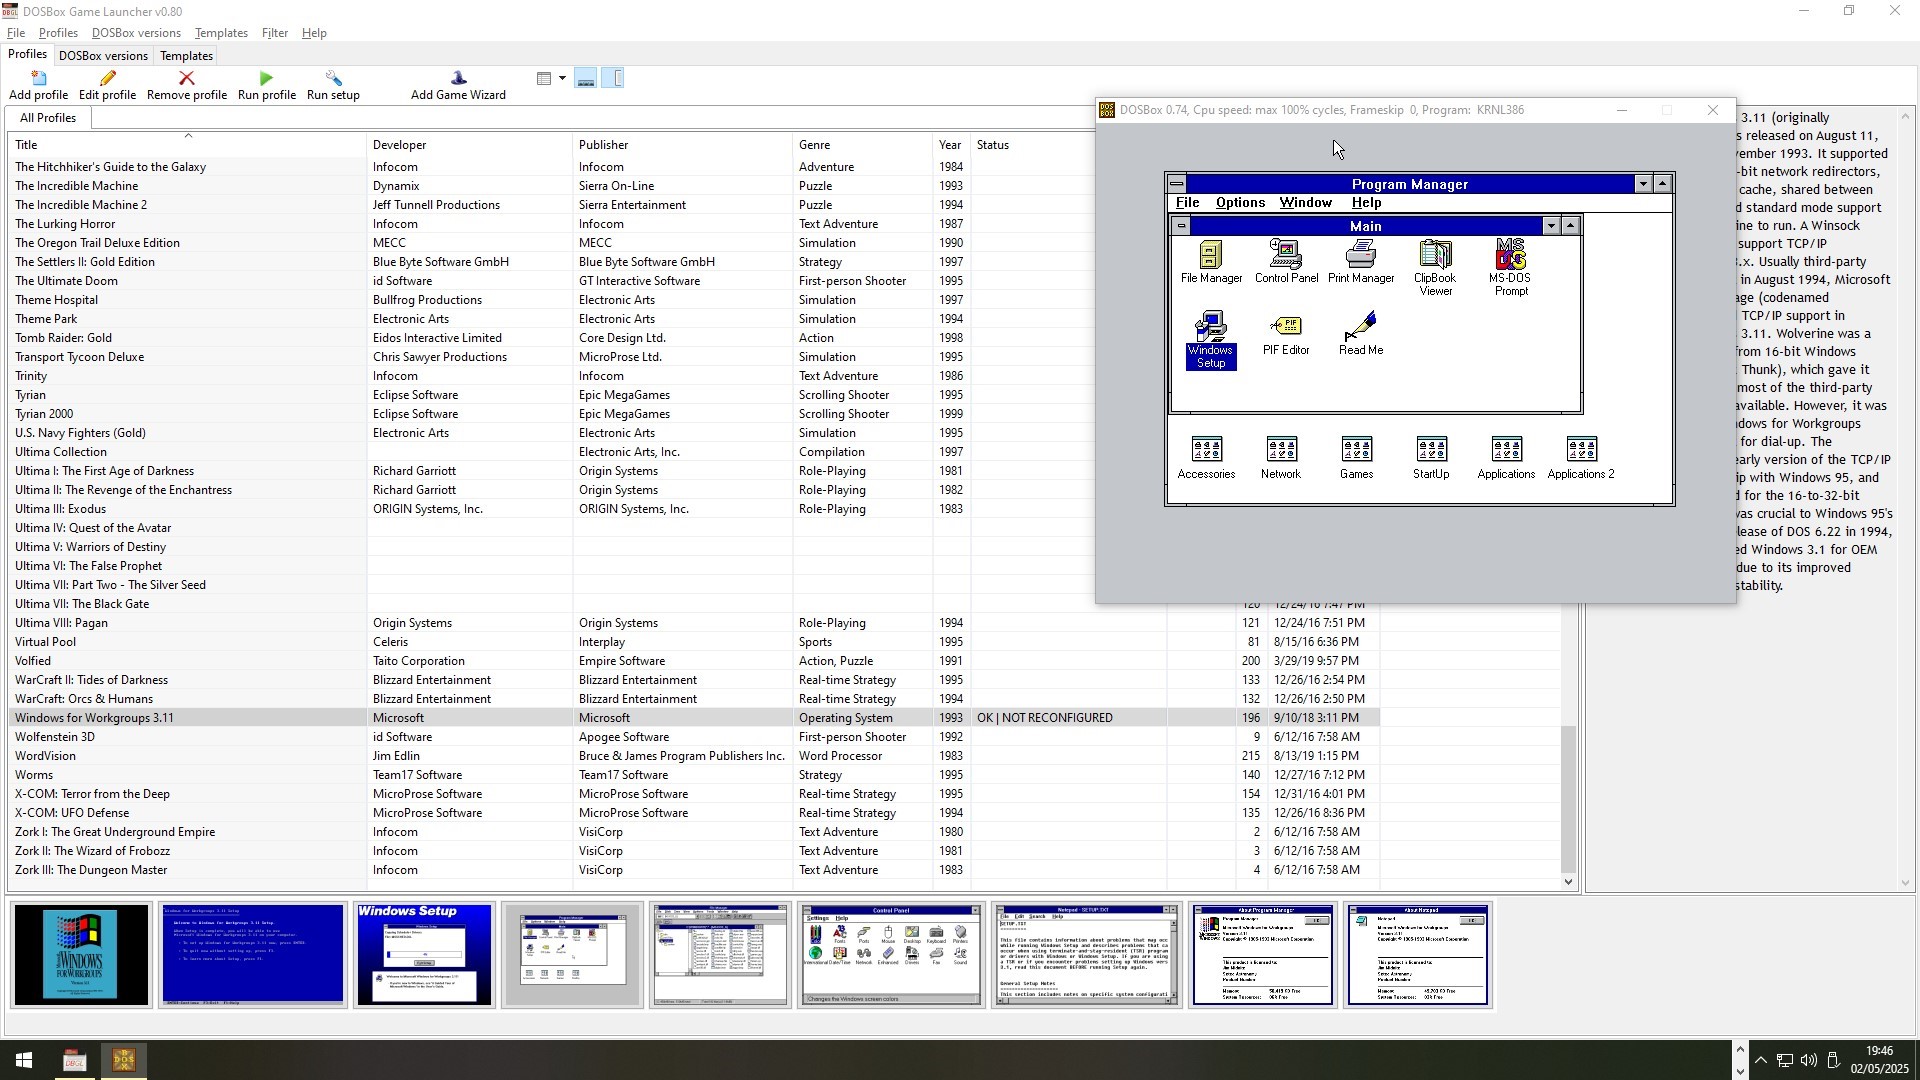The width and height of the screenshot is (1920, 1080).
Task: Minimize Program Manager with down arrow
Action: (1643, 184)
